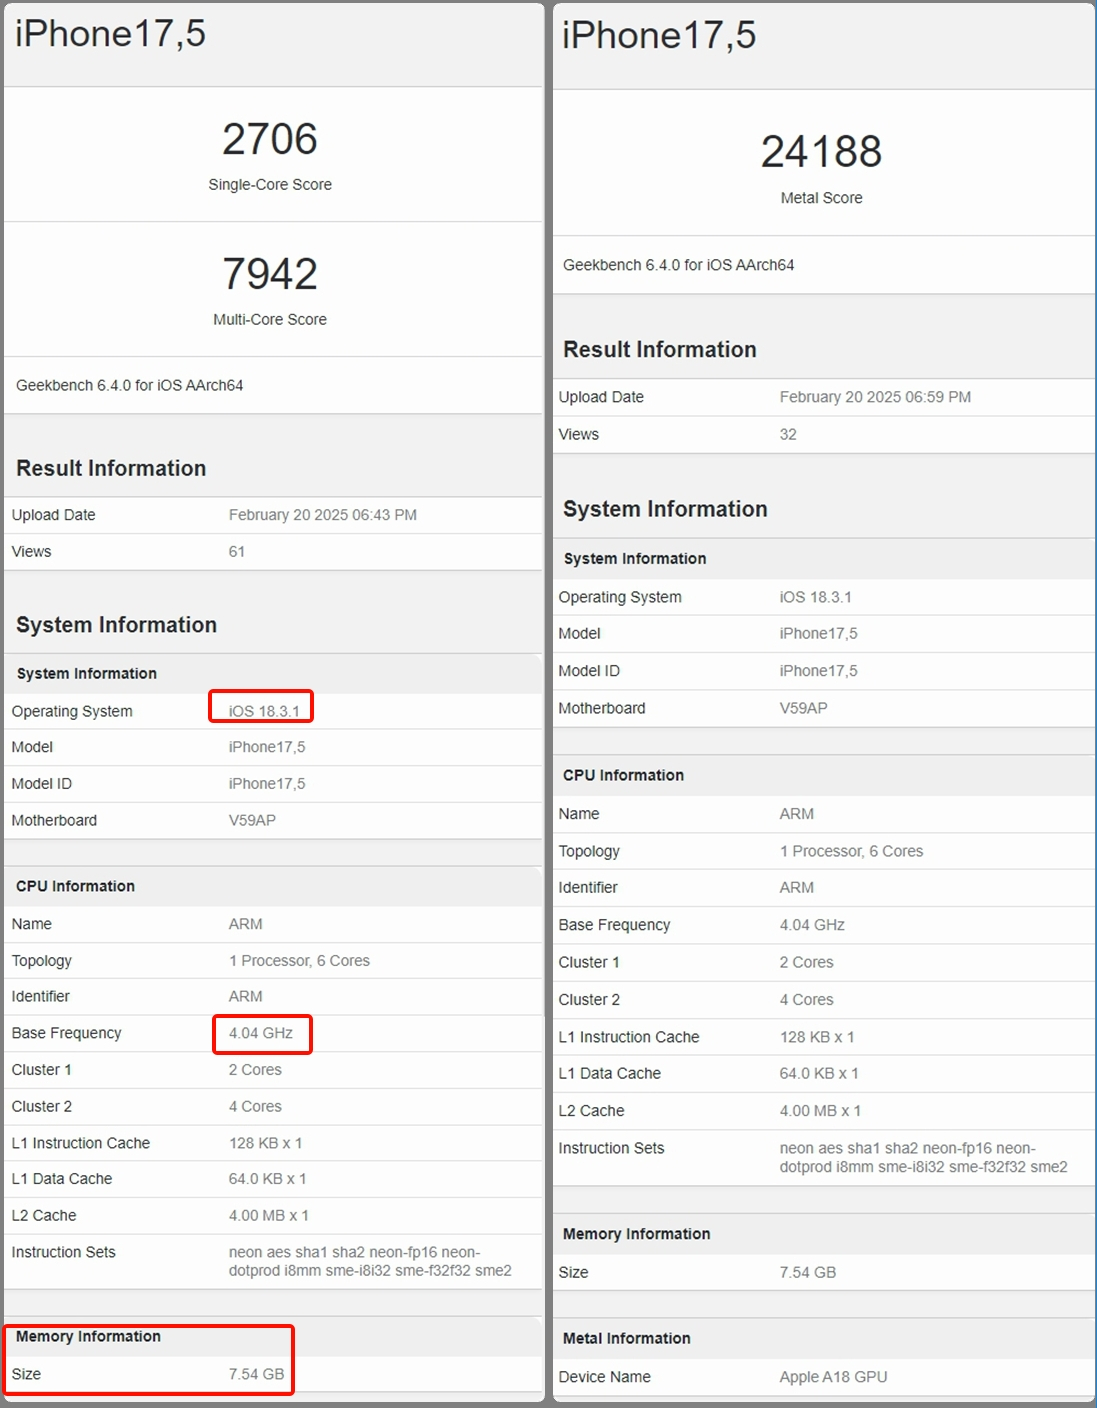
Task: Select 'L2 Cache' label on CPU score page
Action: pyautogui.click(x=43, y=1216)
